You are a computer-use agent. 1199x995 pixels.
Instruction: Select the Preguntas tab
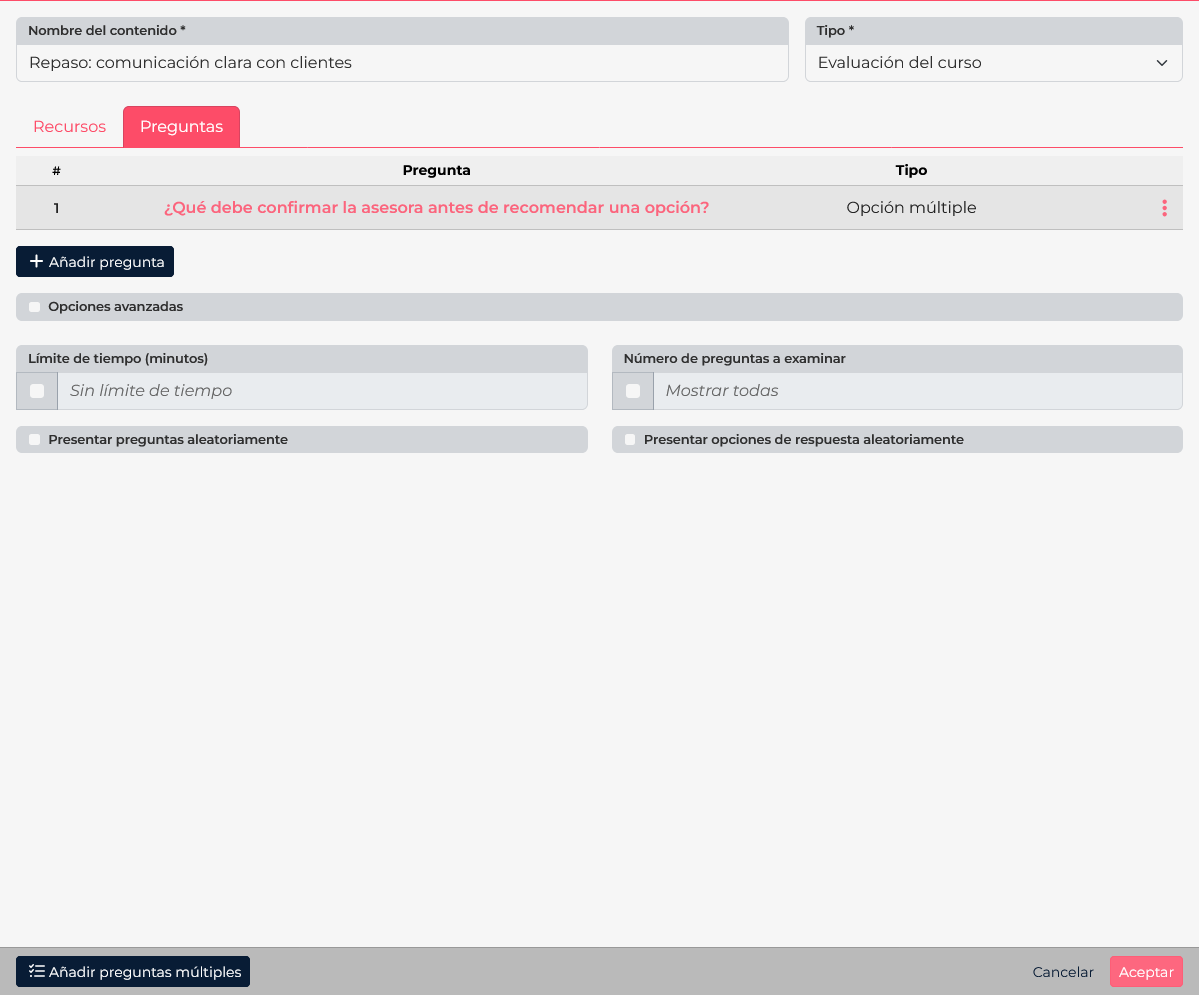(181, 127)
